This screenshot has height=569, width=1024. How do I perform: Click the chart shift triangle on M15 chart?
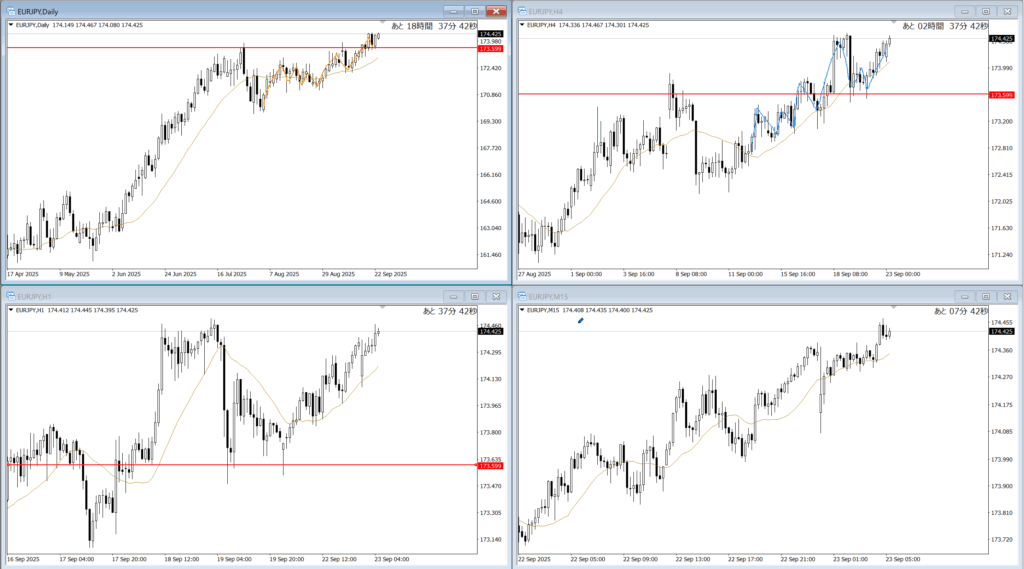[895, 306]
